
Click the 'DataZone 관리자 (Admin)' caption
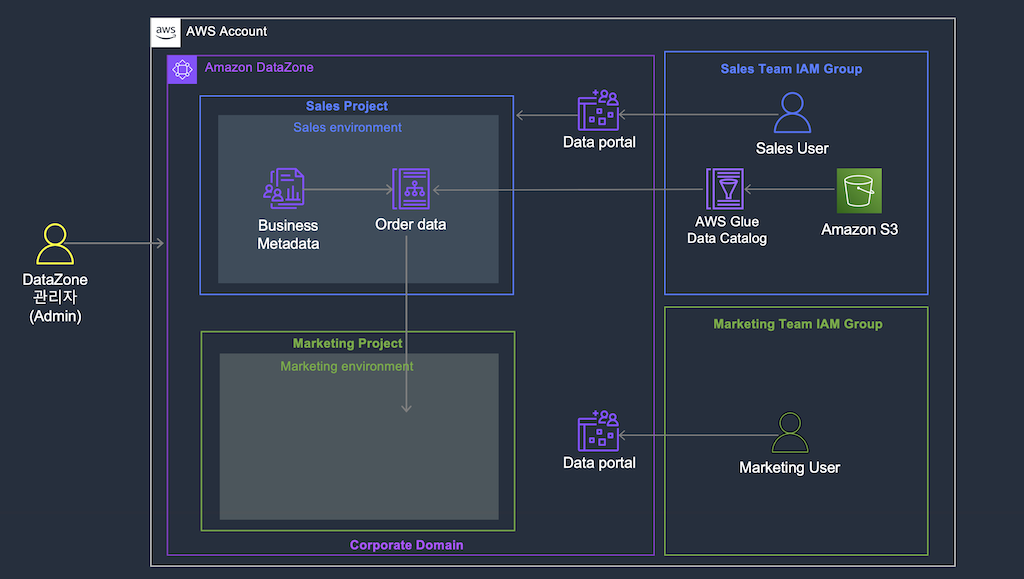click(55, 298)
